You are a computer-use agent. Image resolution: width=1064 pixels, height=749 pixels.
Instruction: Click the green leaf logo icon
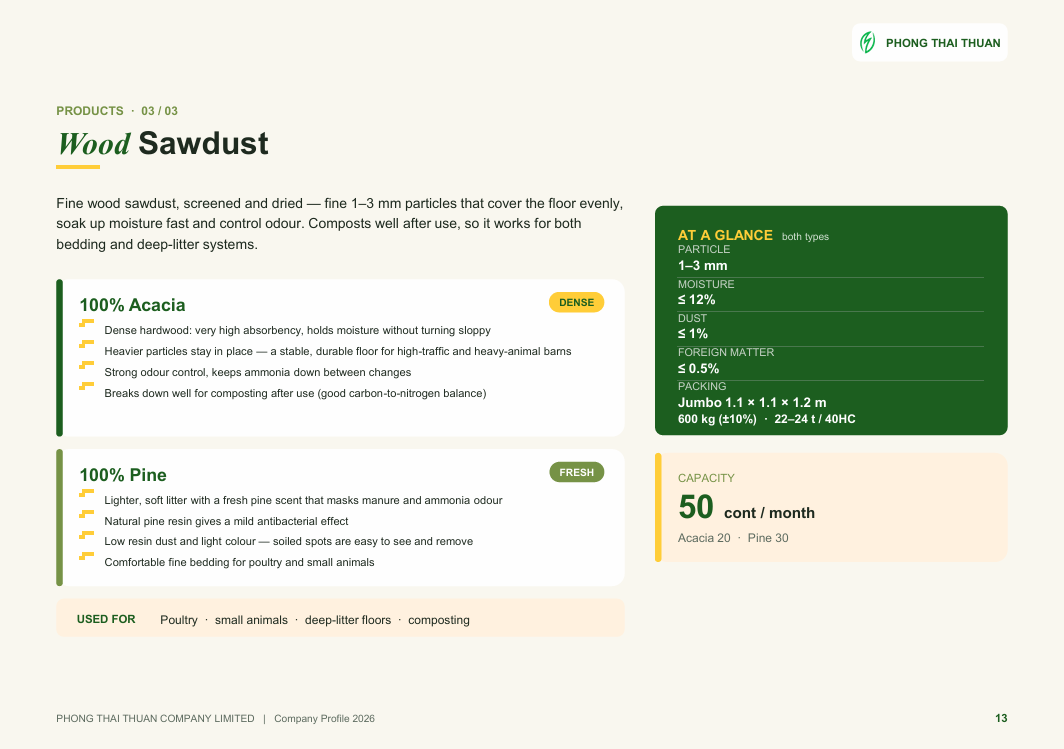click(x=867, y=42)
